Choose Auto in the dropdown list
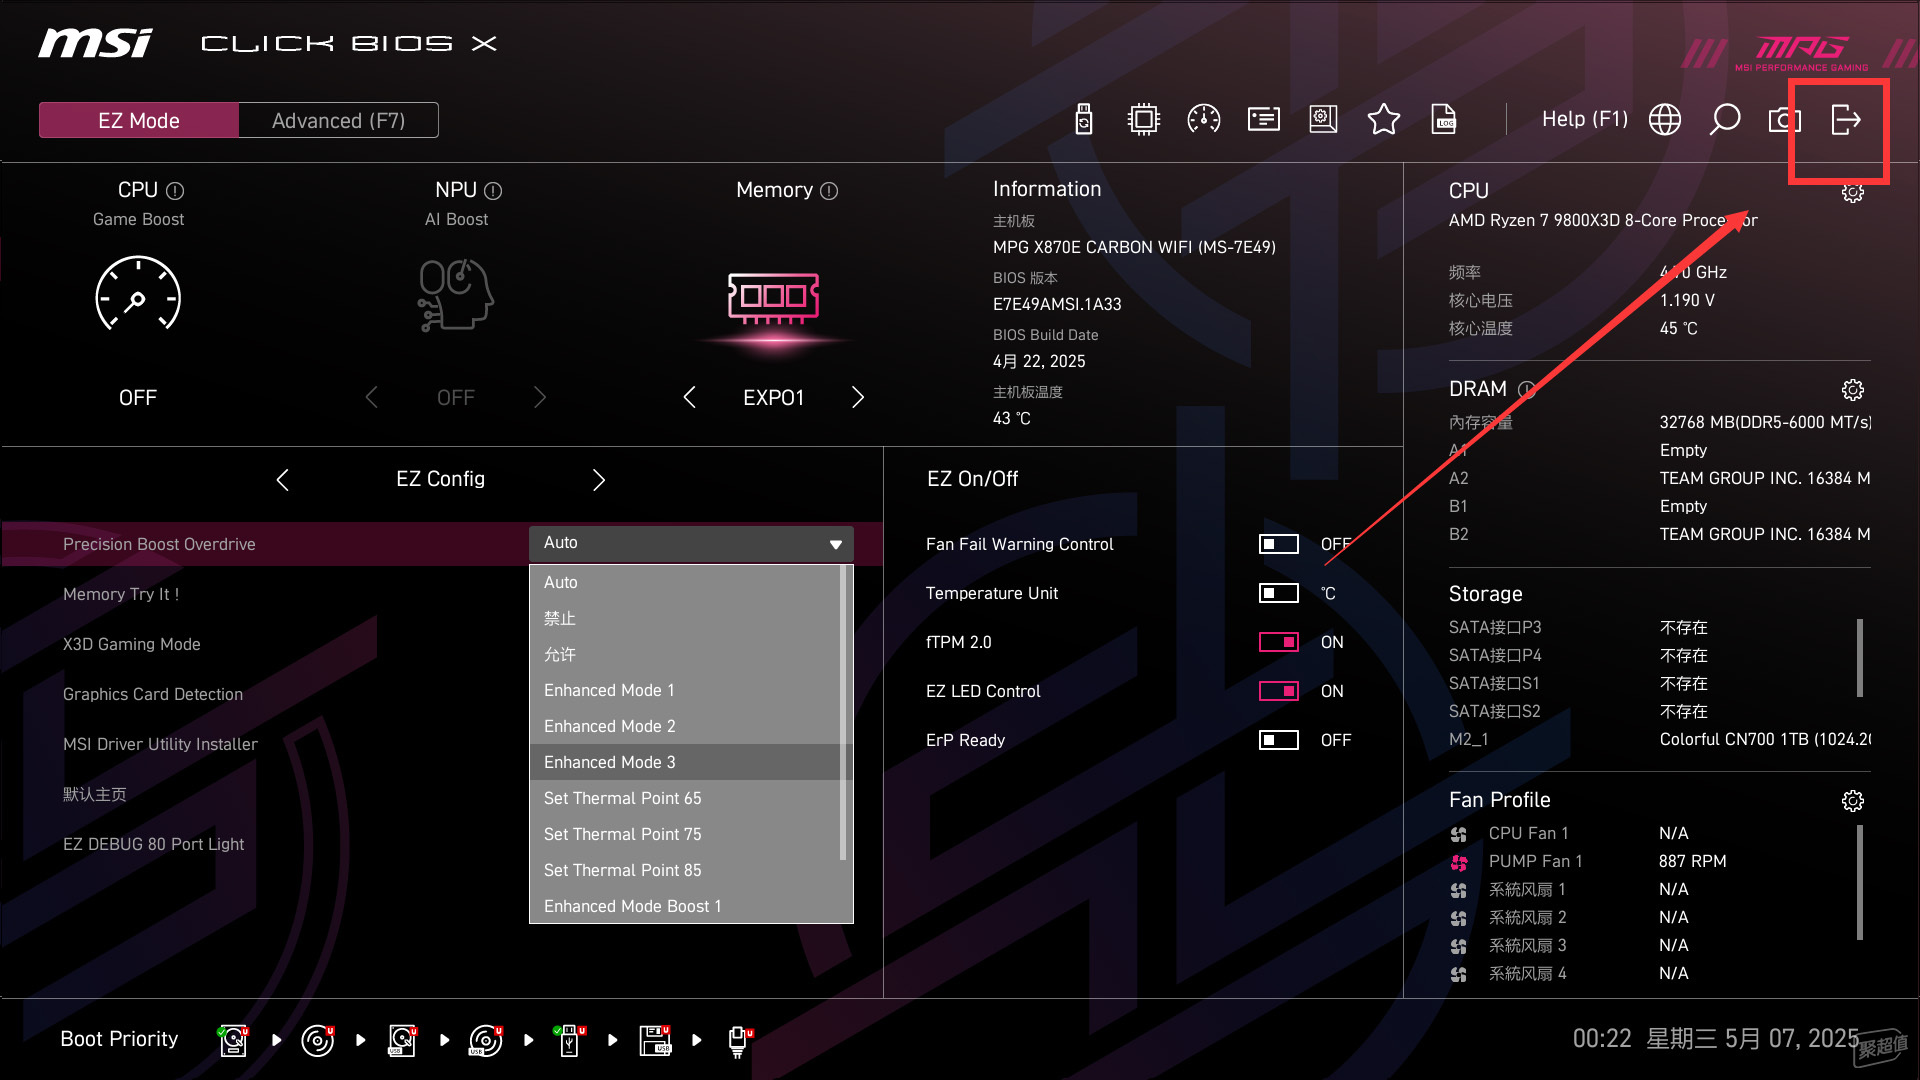The height and width of the screenshot is (1080, 1920). point(685,582)
